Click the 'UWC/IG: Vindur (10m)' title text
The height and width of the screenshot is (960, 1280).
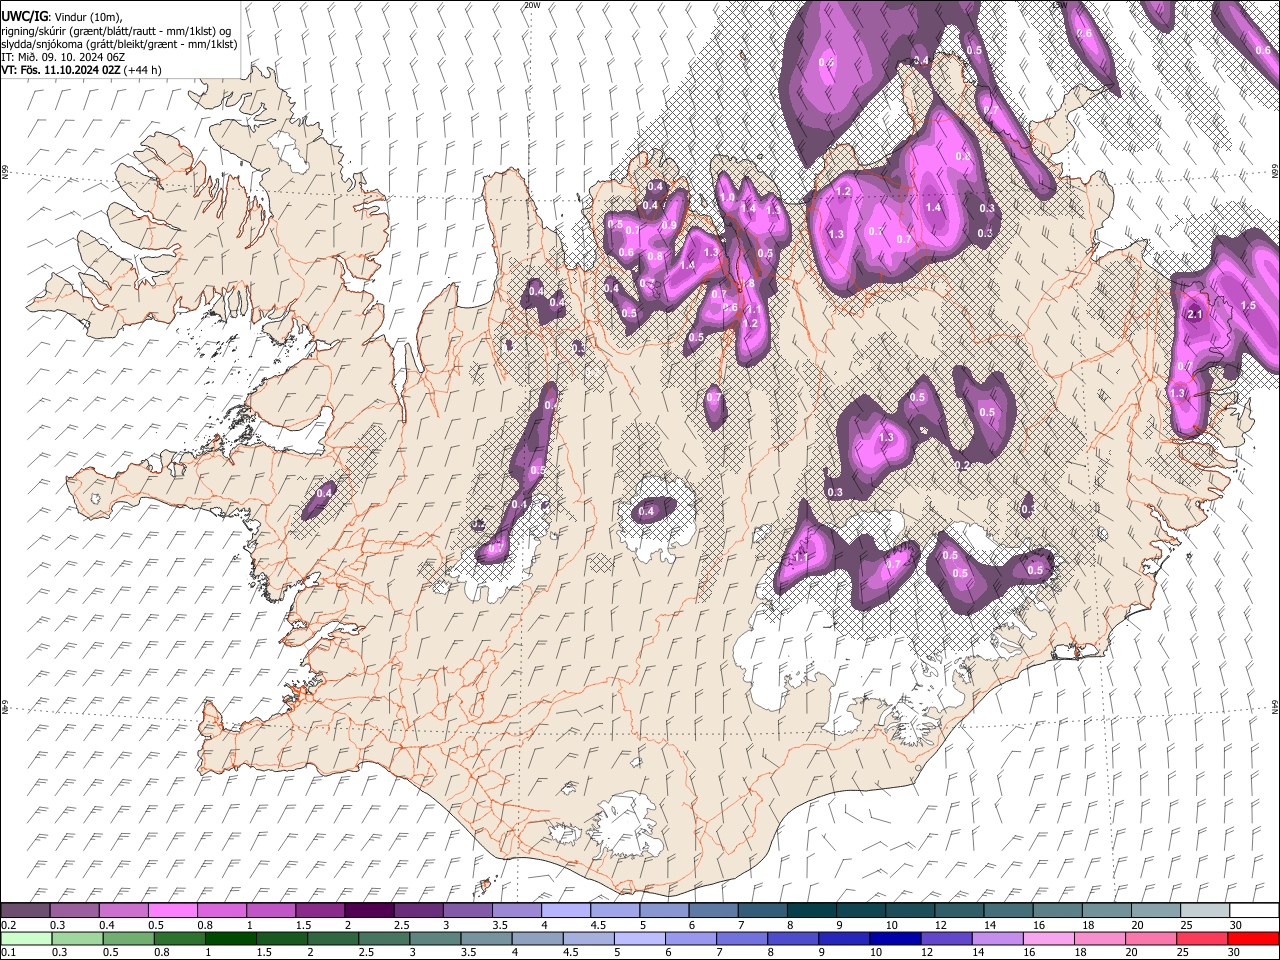tap(60, 17)
